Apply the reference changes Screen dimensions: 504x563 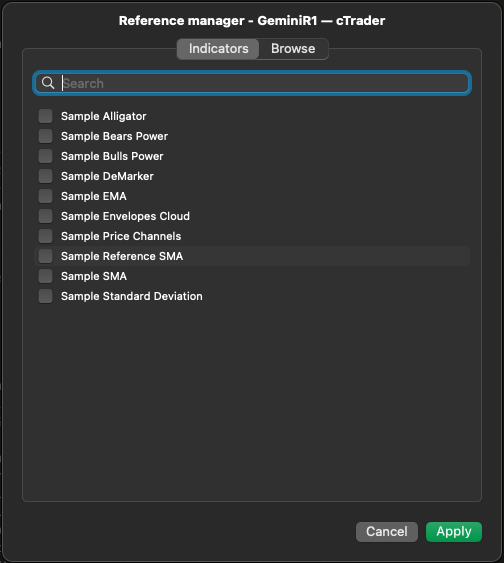454,531
